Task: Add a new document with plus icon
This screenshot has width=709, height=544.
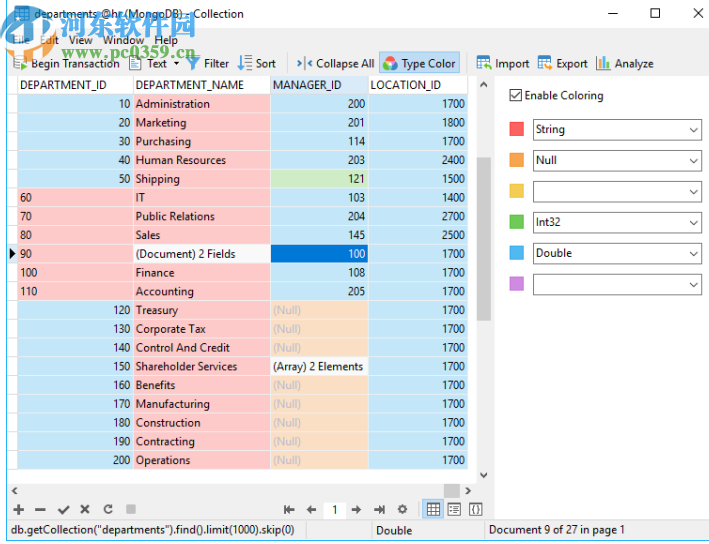Action: pos(19,510)
